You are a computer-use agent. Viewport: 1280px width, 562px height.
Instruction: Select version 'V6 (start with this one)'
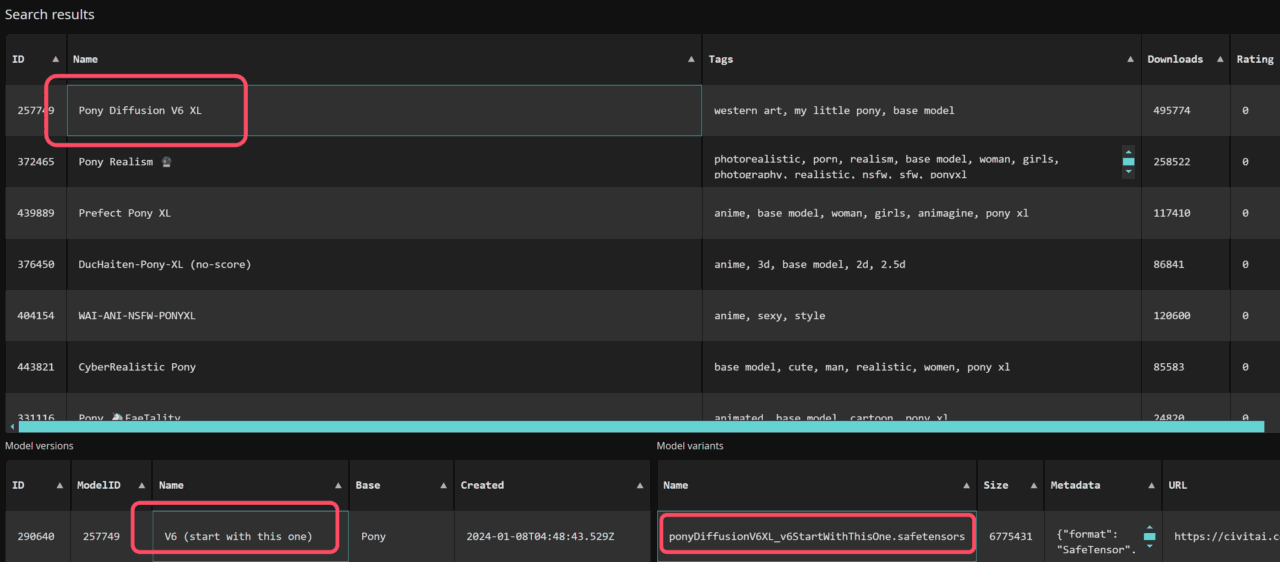pos(238,537)
